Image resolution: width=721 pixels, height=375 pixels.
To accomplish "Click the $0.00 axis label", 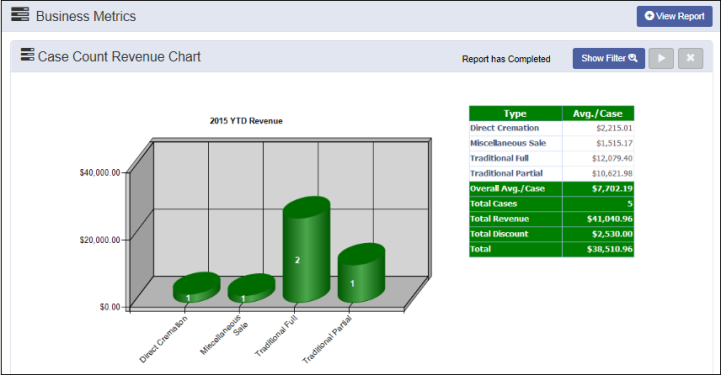I will pyautogui.click(x=110, y=307).
